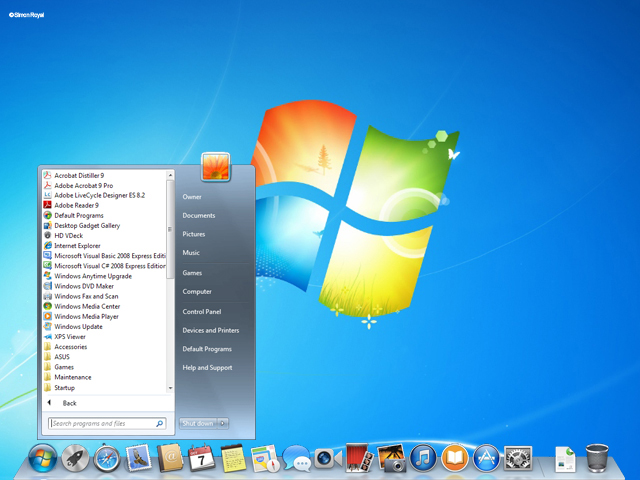The width and height of the screenshot is (640, 480).
Task: Click the programs list scrollbar thumb
Action: click(x=170, y=229)
